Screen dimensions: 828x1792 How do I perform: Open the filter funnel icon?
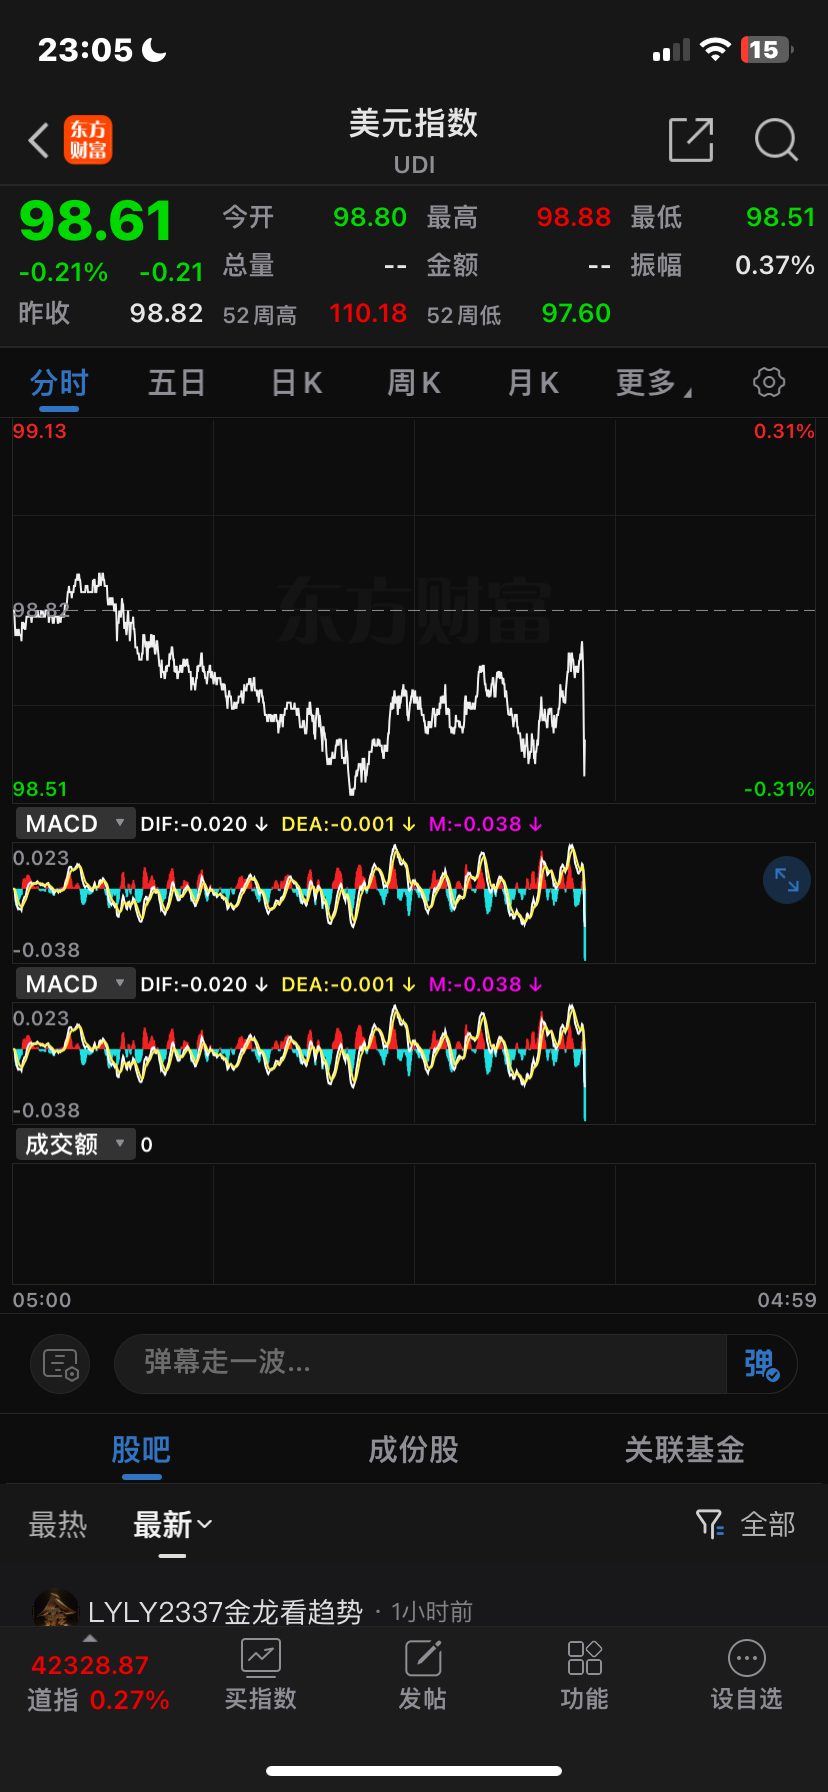[709, 1524]
